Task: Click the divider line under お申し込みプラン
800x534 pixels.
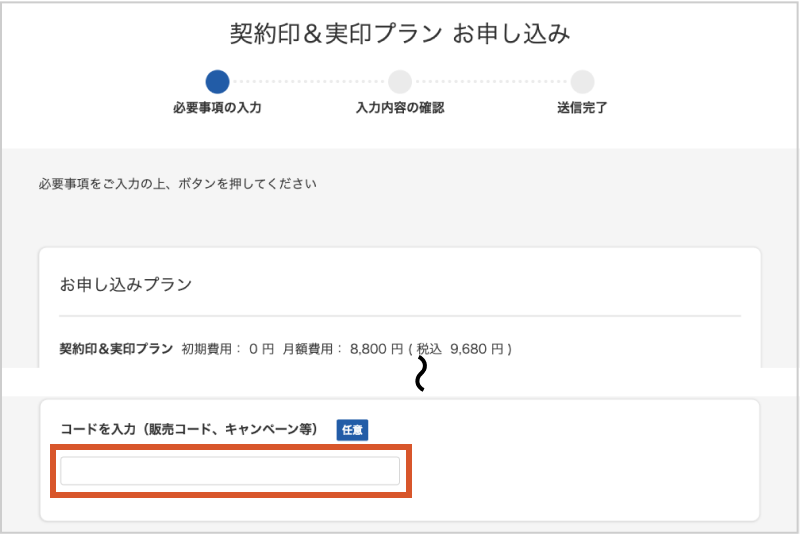Action: (x=400, y=316)
